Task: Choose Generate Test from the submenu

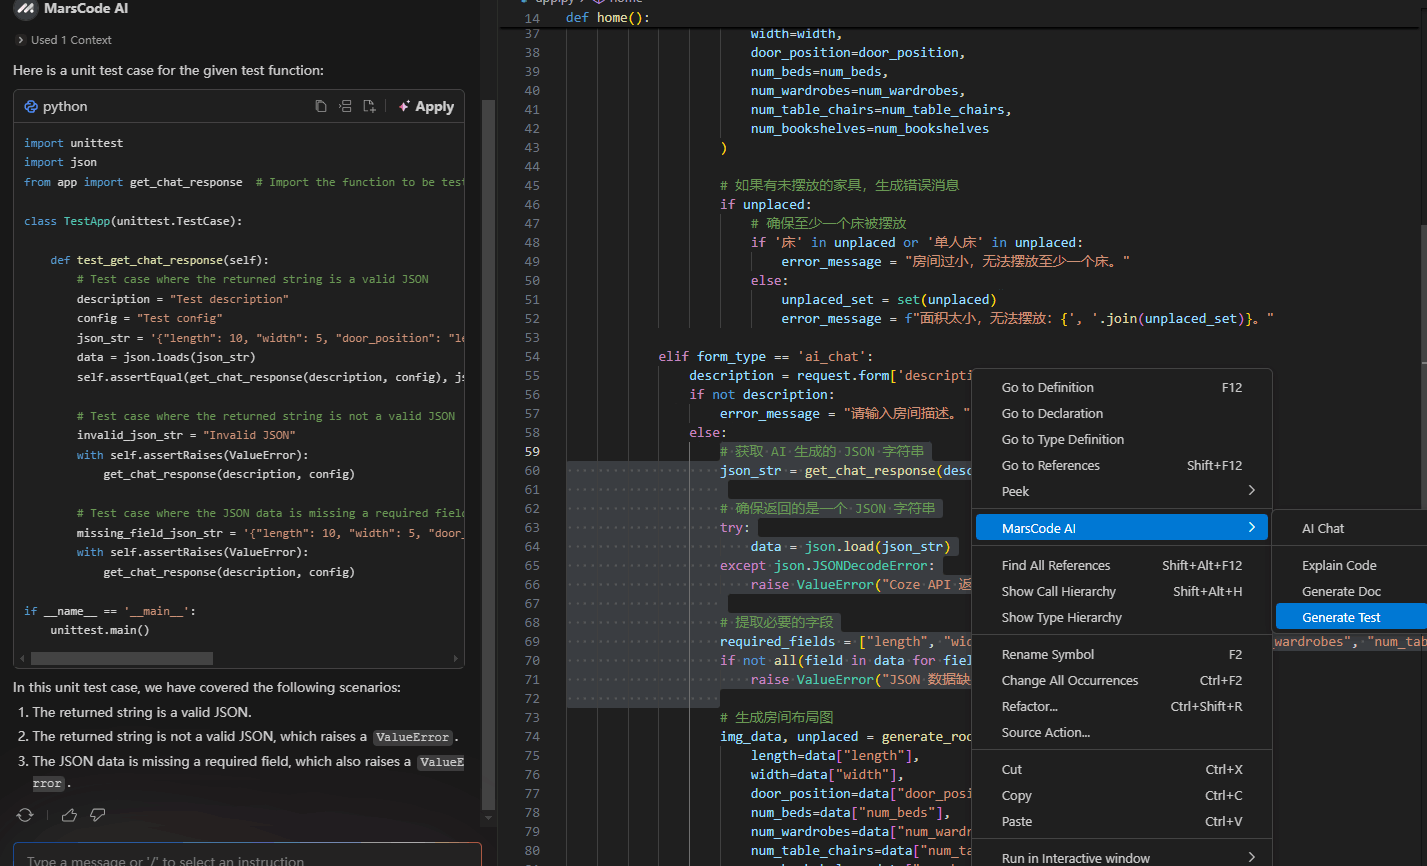Action: pos(1352,617)
